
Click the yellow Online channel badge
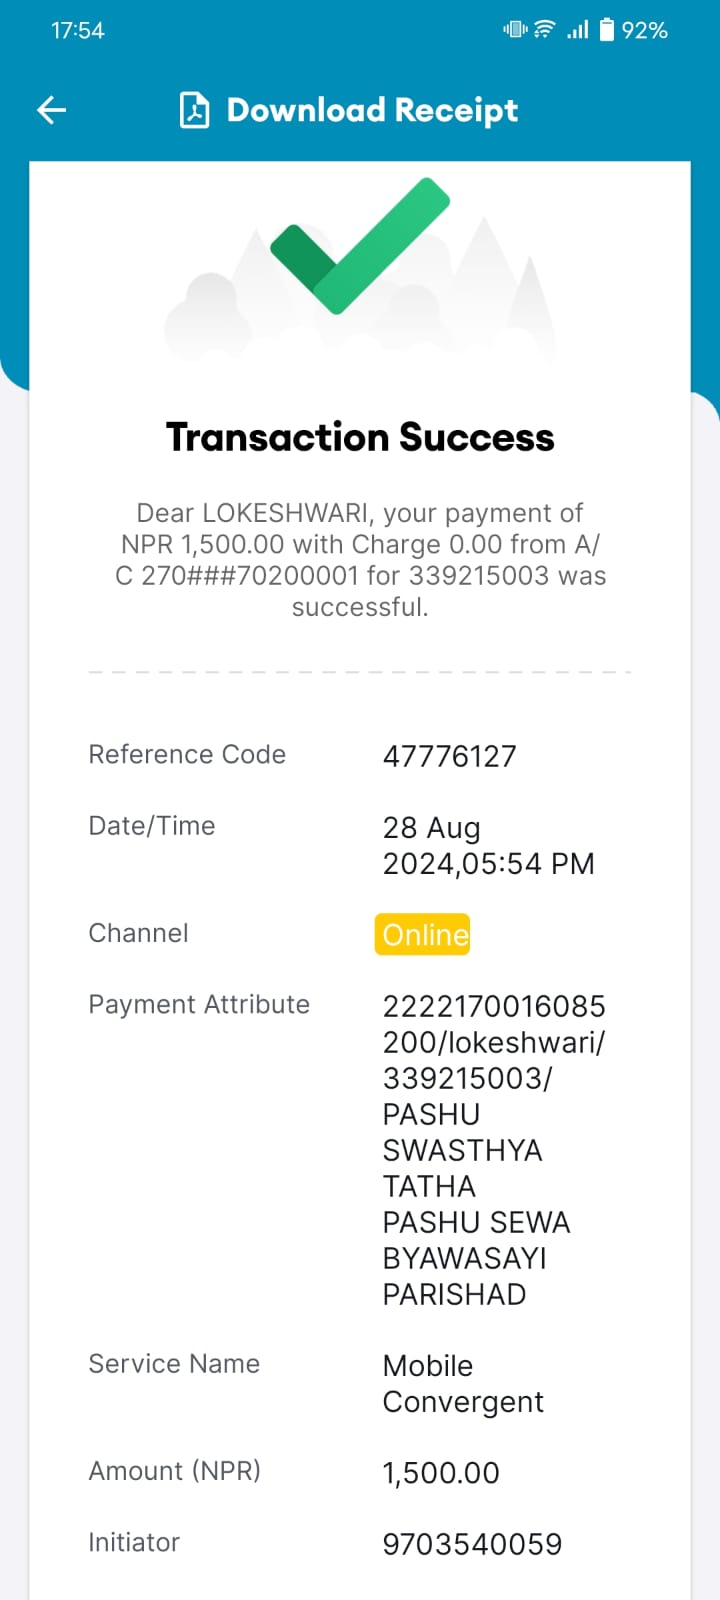click(x=422, y=934)
